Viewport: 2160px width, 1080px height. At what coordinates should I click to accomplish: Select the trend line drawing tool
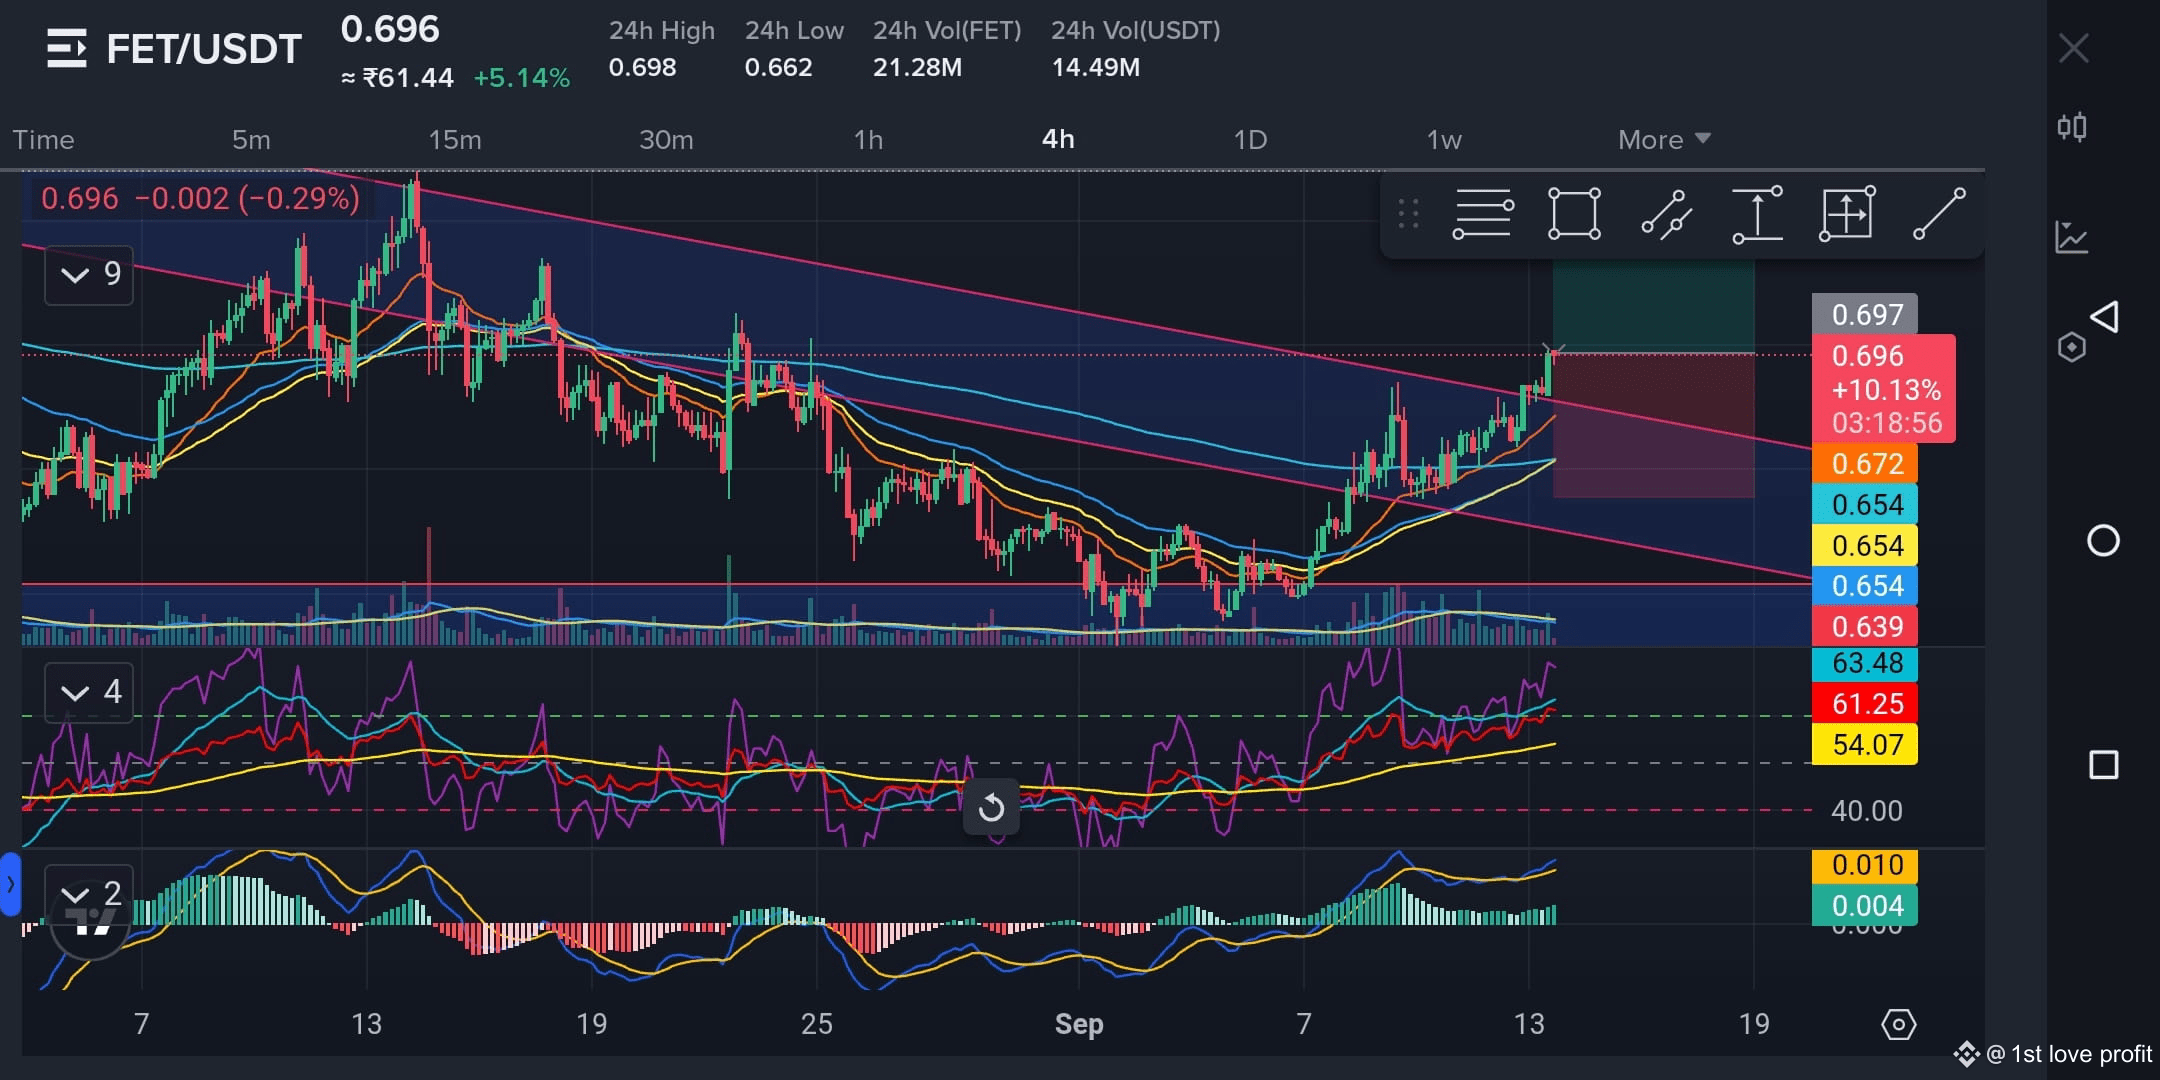[x=1939, y=214]
